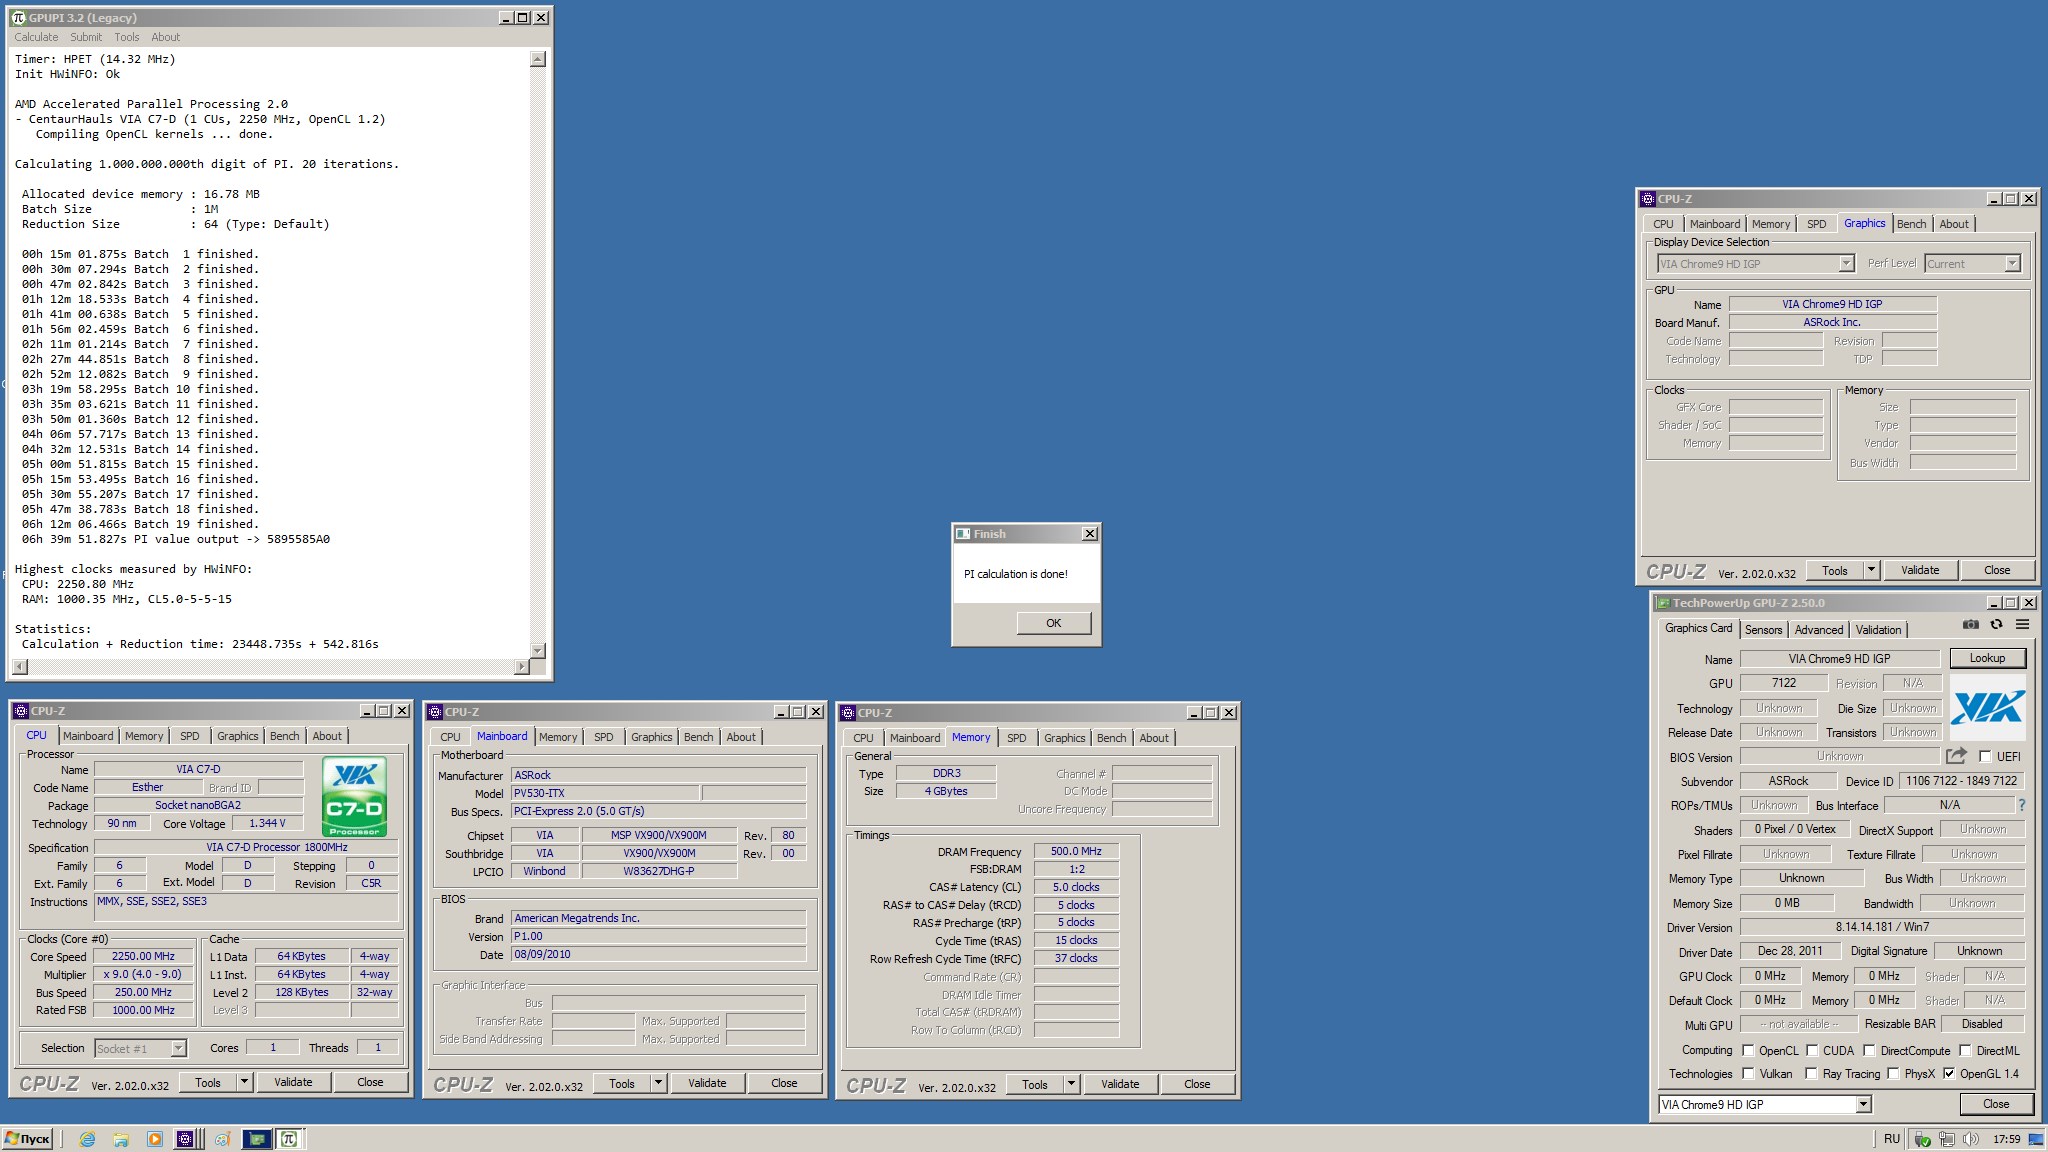The height and width of the screenshot is (1152, 2048).
Task: Open the Socket #1 selection dropdown
Action: click(x=178, y=1049)
